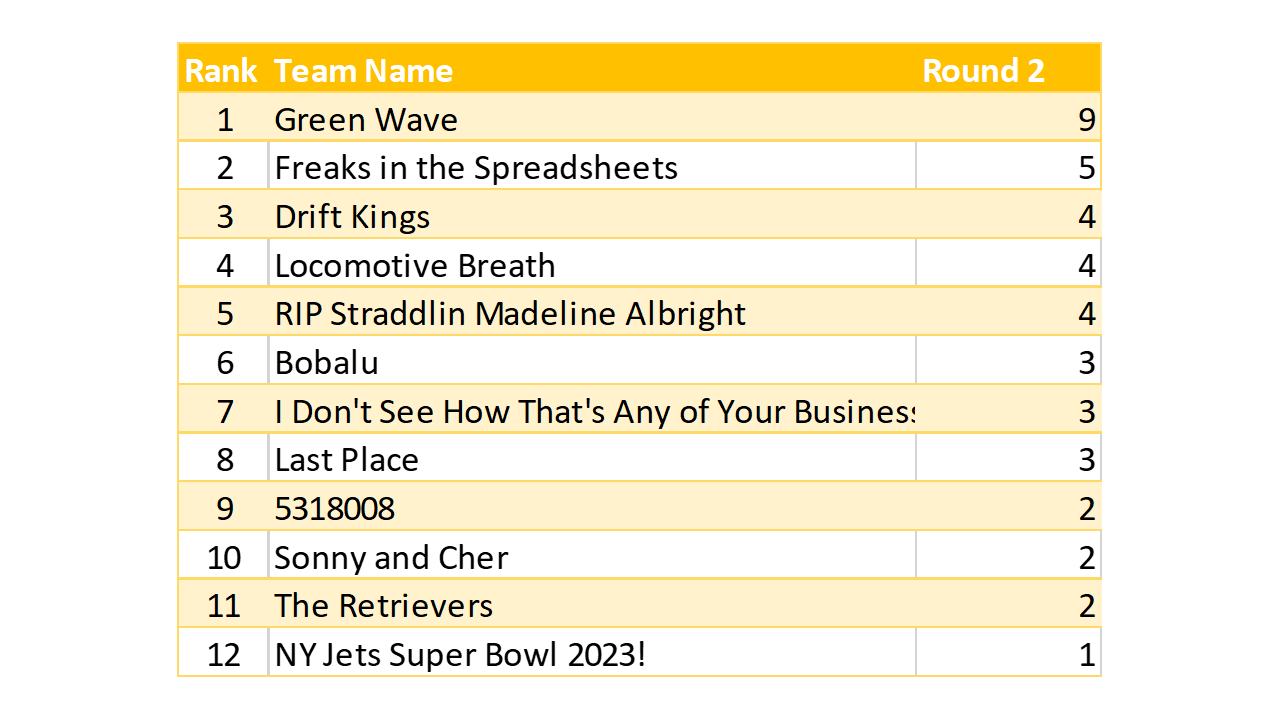Click I Don't See How That's Any cell

(594, 411)
